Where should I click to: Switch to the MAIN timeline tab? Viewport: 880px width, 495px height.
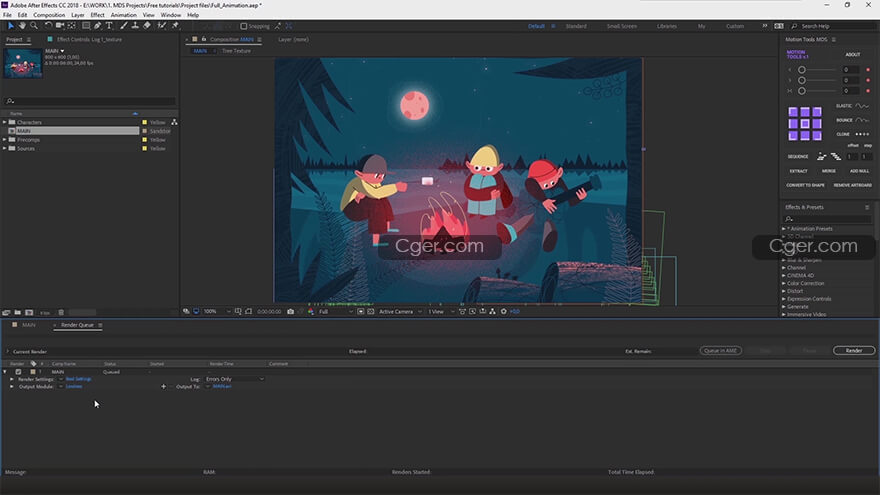(x=29, y=325)
